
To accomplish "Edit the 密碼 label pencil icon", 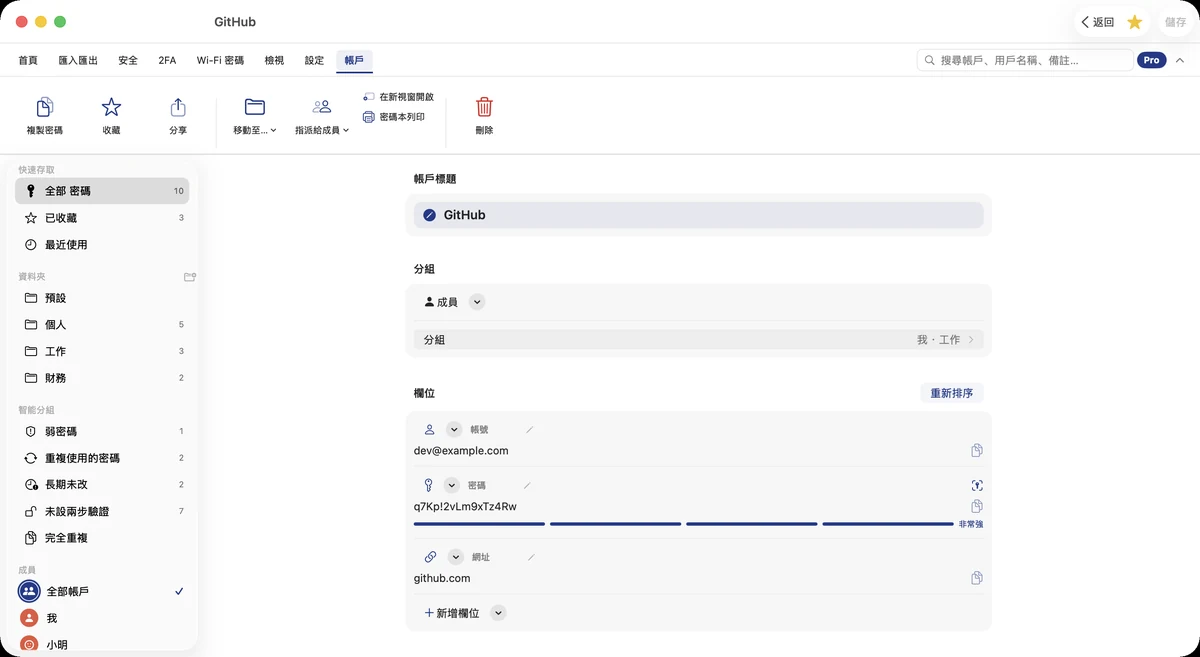I will [x=527, y=486].
